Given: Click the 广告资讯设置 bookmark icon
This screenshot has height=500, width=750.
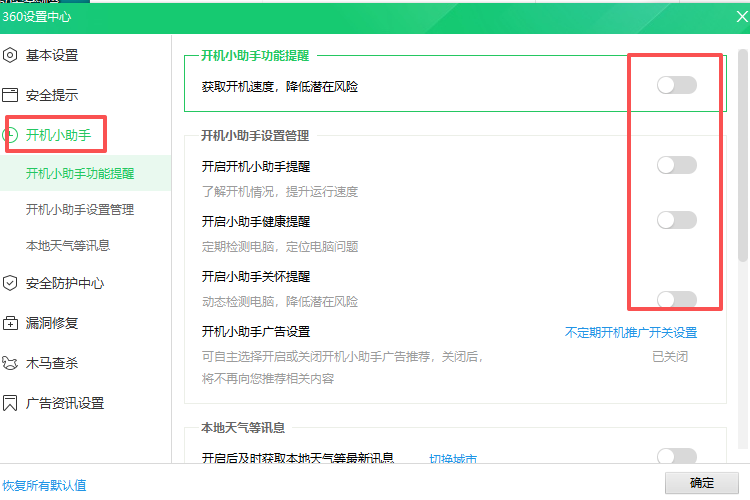Looking at the screenshot, I should pyautogui.click(x=10, y=403).
